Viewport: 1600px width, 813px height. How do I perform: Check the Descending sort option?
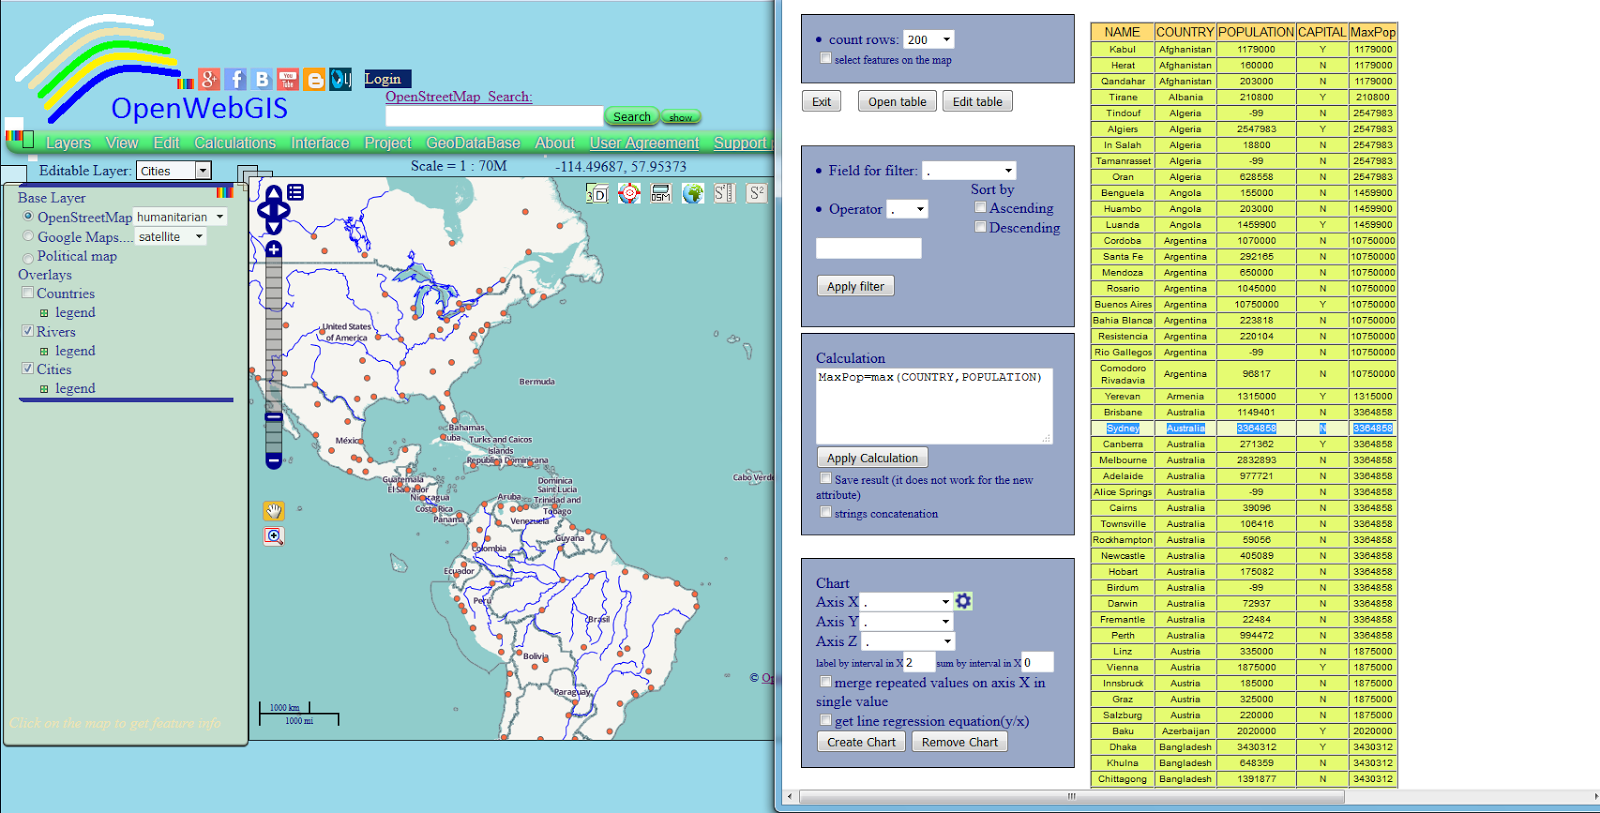click(x=980, y=227)
